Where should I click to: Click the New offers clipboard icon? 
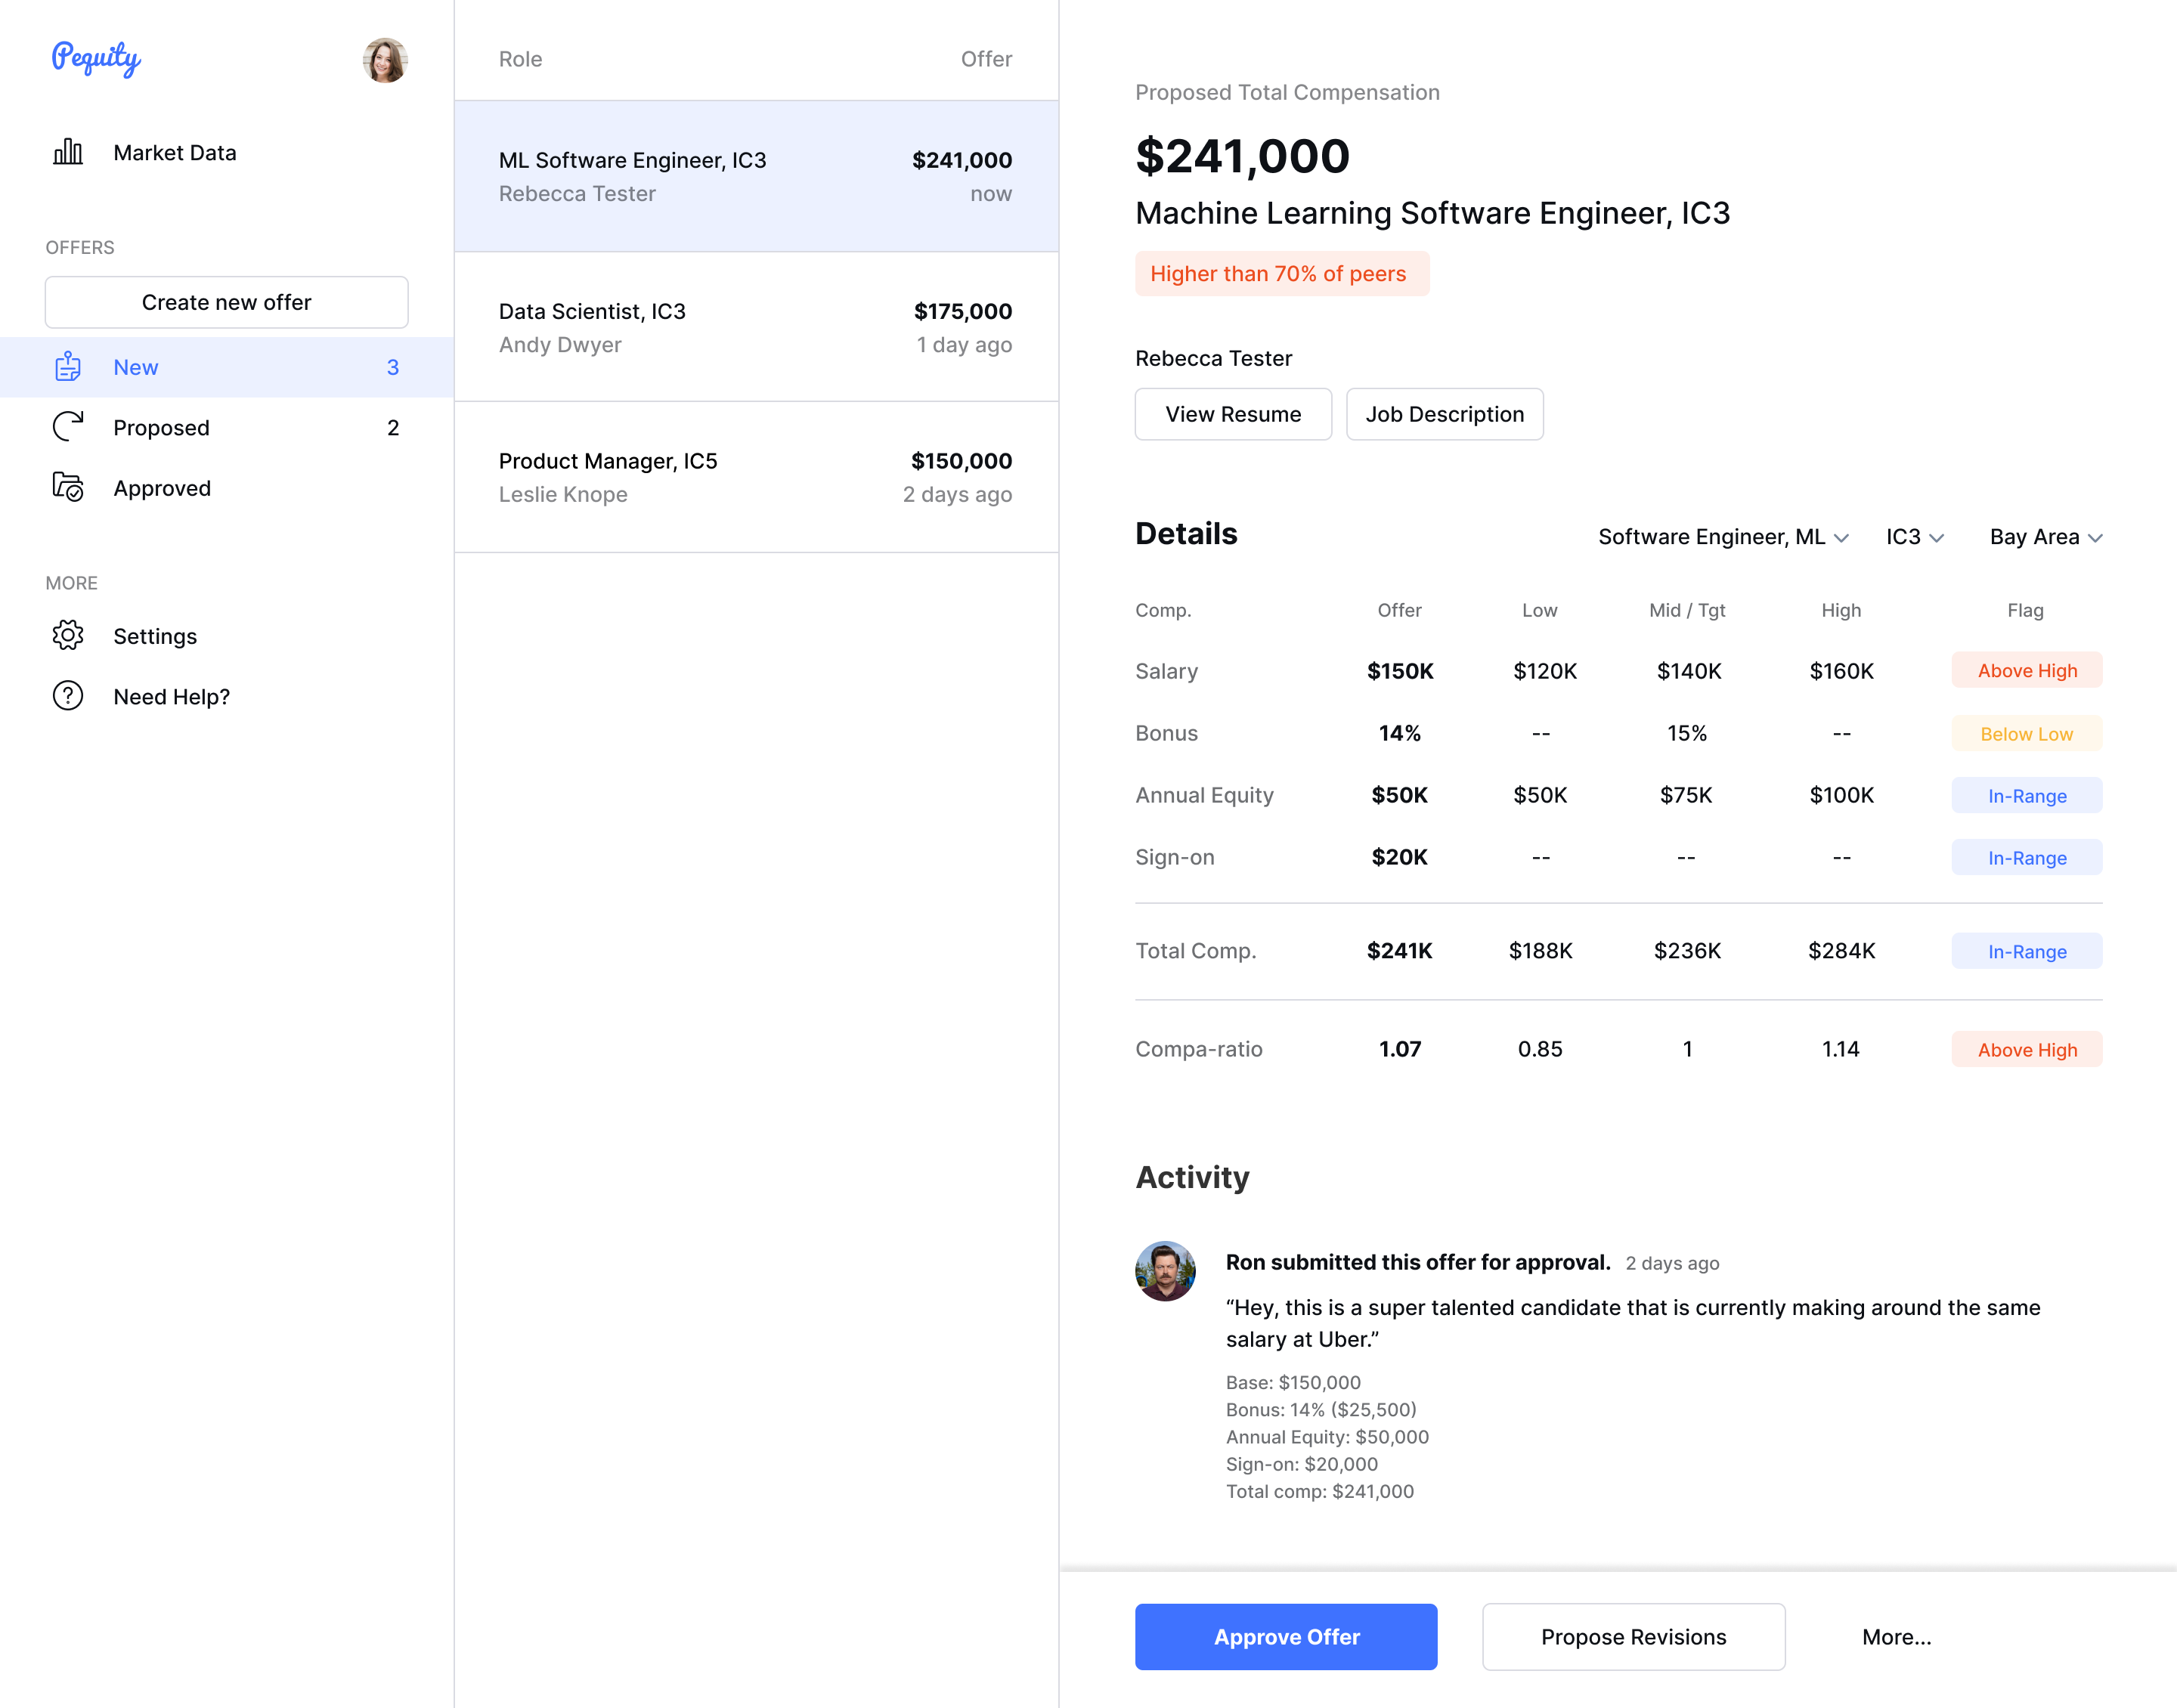68,367
